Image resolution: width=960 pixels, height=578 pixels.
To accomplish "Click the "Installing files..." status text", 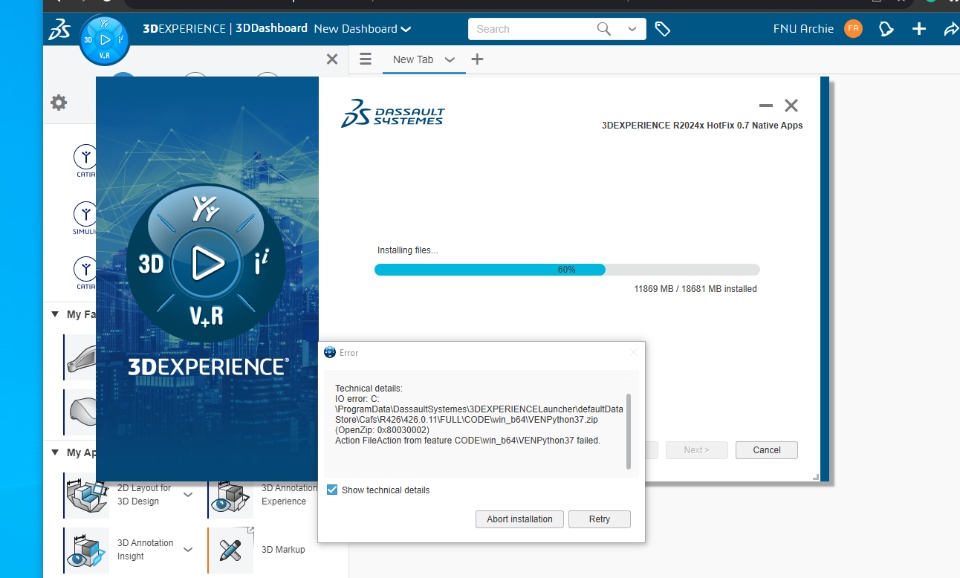I will tap(407, 250).
